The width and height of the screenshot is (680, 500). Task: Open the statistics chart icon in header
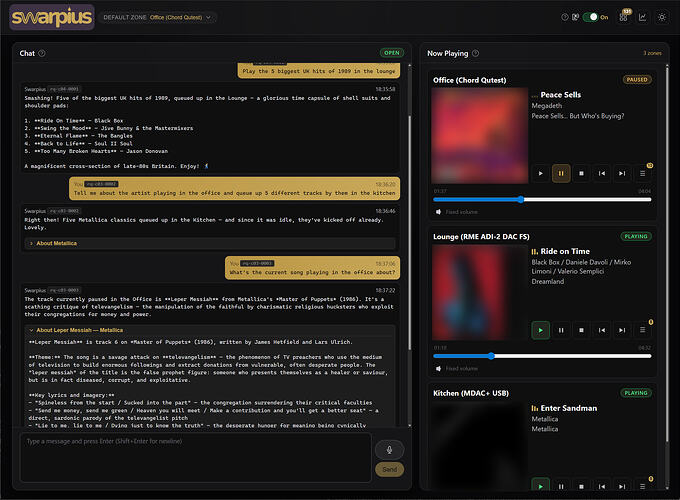[x=642, y=17]
